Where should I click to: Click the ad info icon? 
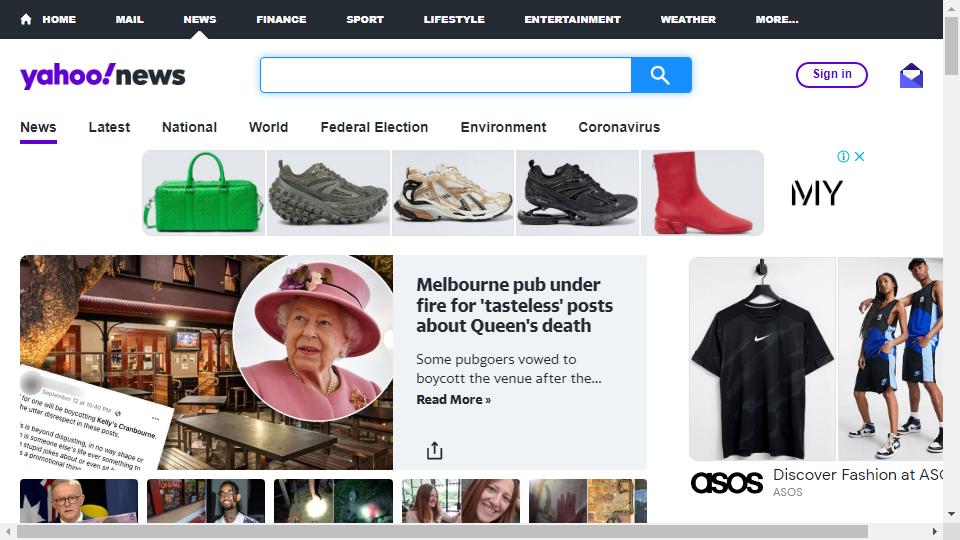tap(843, 156)
